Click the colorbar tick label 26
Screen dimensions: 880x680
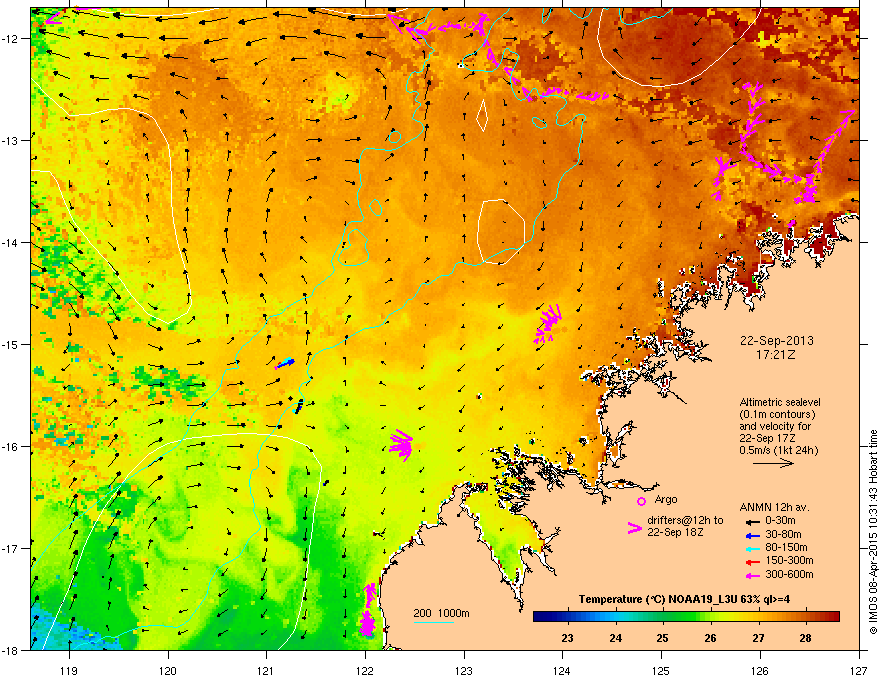click(x=711, y=638)
